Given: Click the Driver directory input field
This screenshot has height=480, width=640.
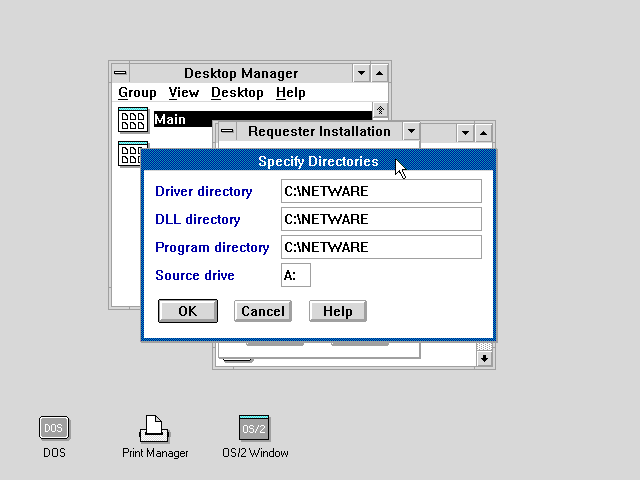Looking at the screenshot, I should 381,191.
